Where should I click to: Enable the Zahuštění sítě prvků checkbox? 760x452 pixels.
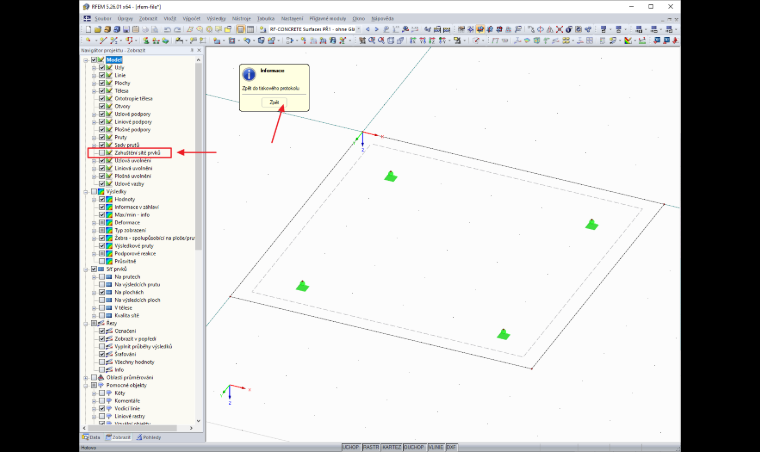(102, 153)
